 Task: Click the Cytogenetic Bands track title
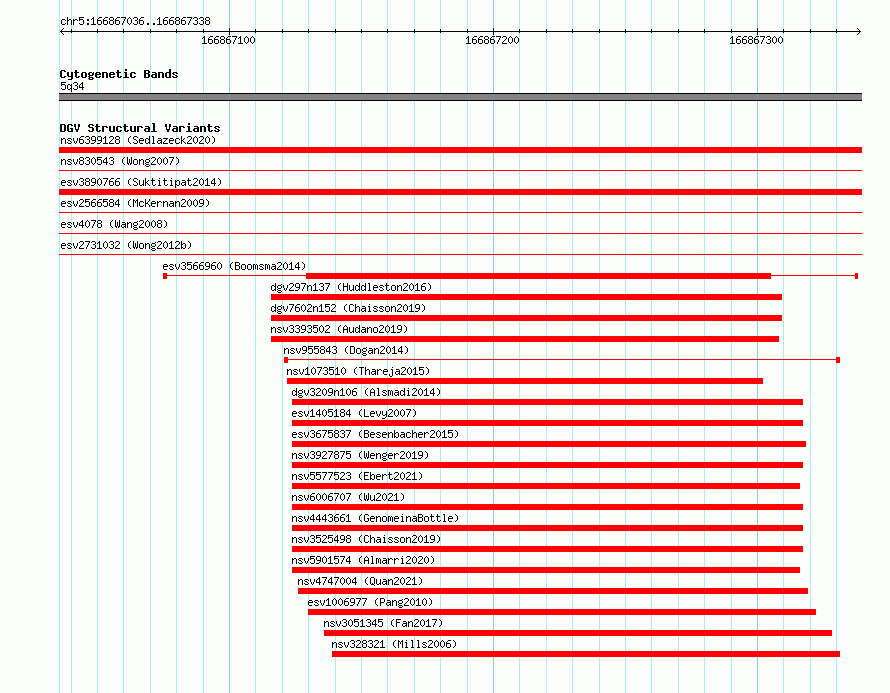click(x=119, y=74)
